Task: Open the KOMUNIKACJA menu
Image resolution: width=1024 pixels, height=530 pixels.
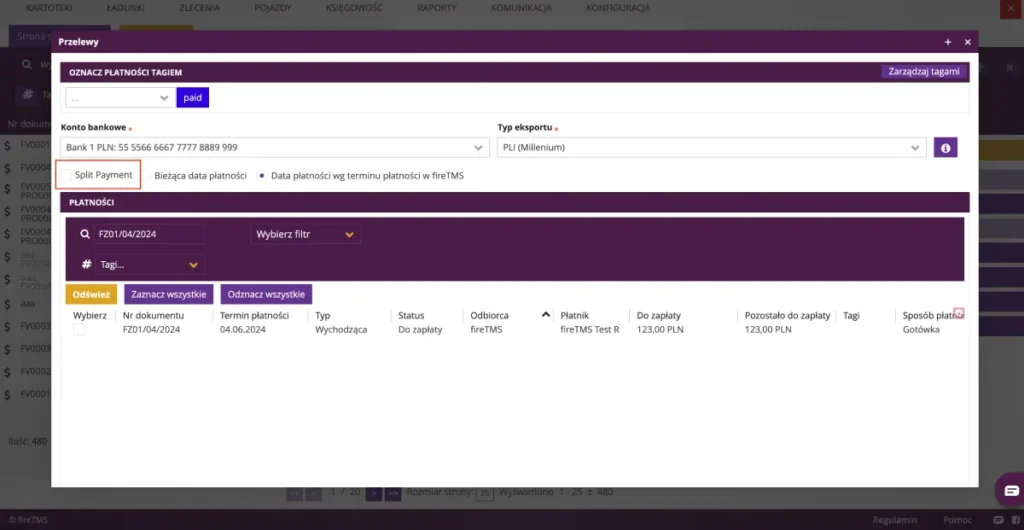Action: click(521, 8)
